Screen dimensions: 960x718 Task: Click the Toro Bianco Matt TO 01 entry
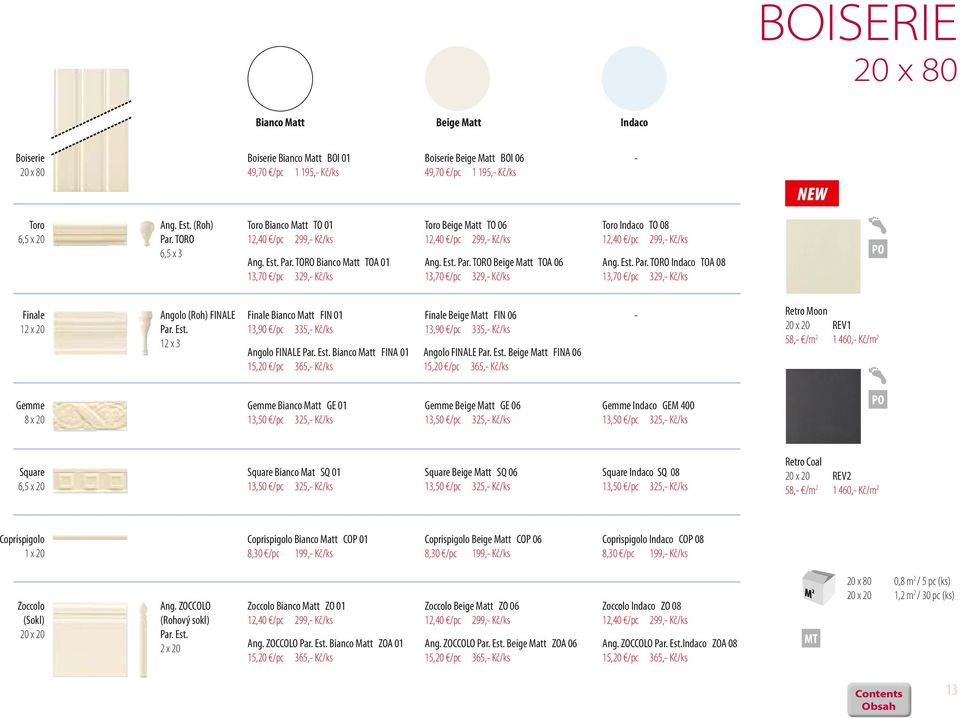tap(290, 226)
